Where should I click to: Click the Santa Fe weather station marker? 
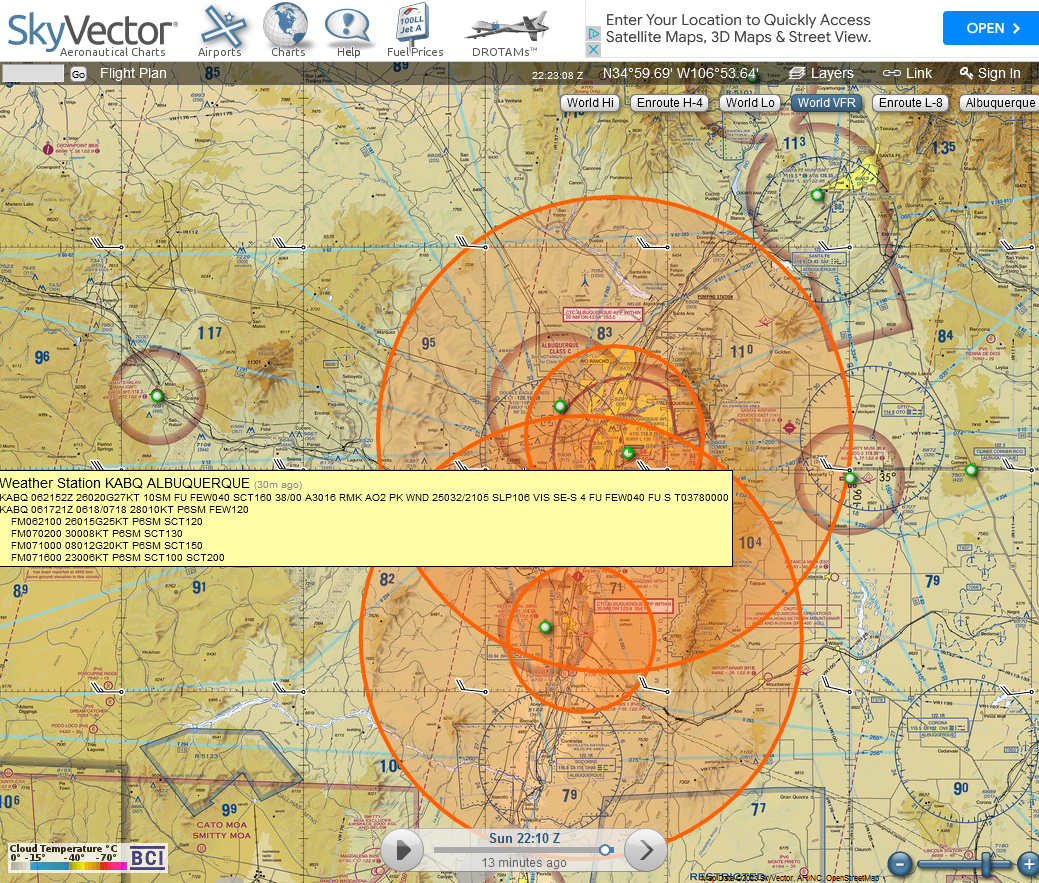click(x=817, y=195)
